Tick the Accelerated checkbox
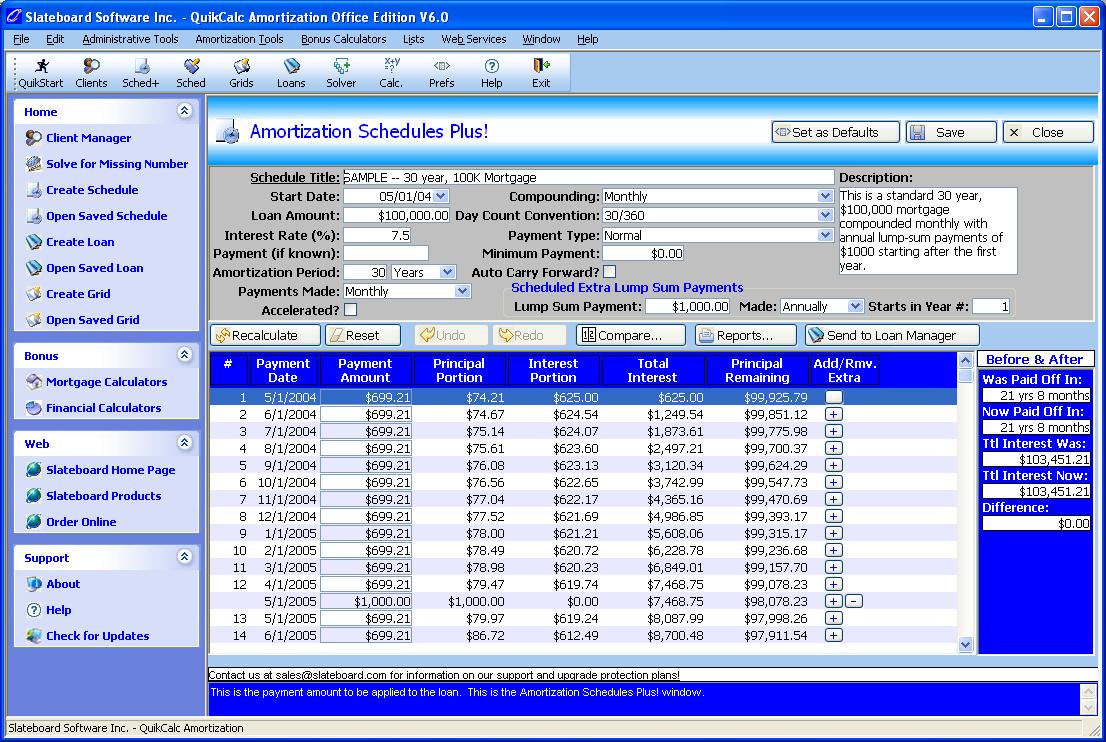This screenshot has height=742, width=1106. pyautogui.click(x=350, y=310)
